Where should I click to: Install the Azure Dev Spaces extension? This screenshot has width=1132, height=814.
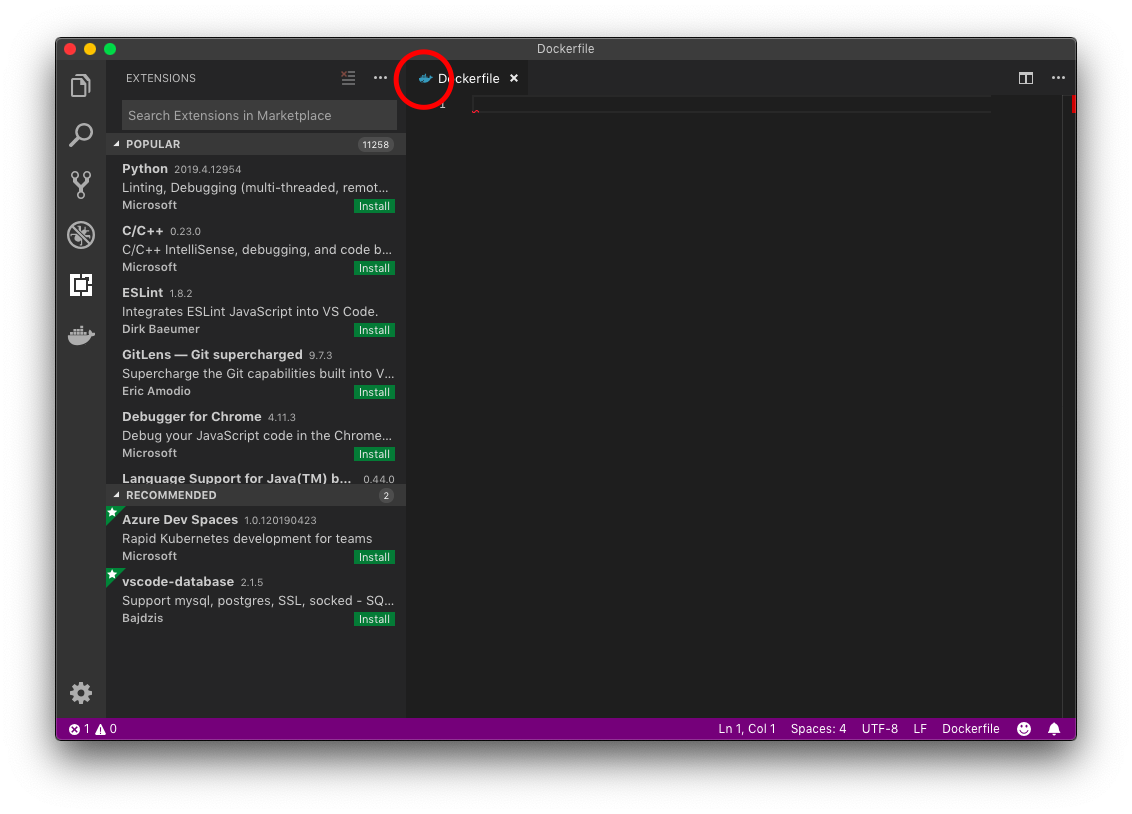tap(374, 557)
